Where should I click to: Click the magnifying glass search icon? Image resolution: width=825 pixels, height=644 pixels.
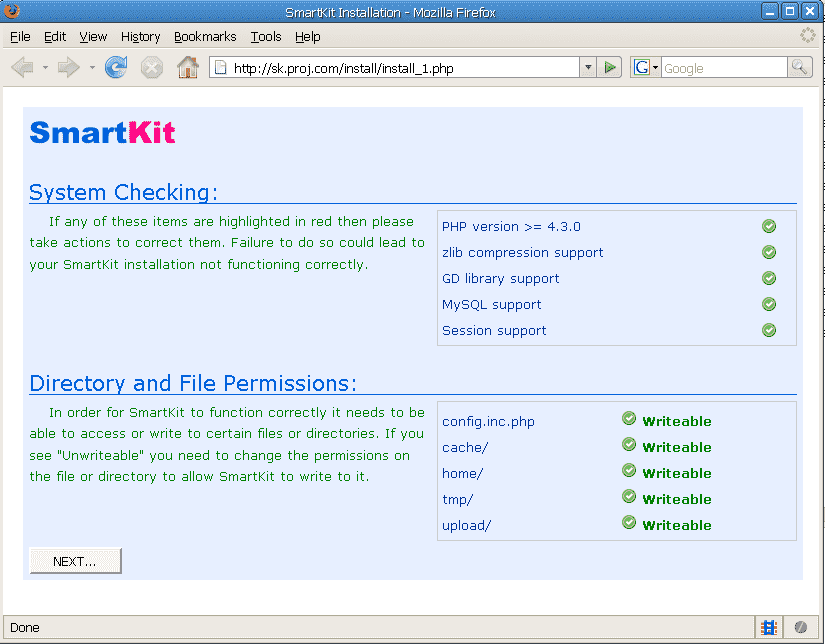(x=800, y=67)
